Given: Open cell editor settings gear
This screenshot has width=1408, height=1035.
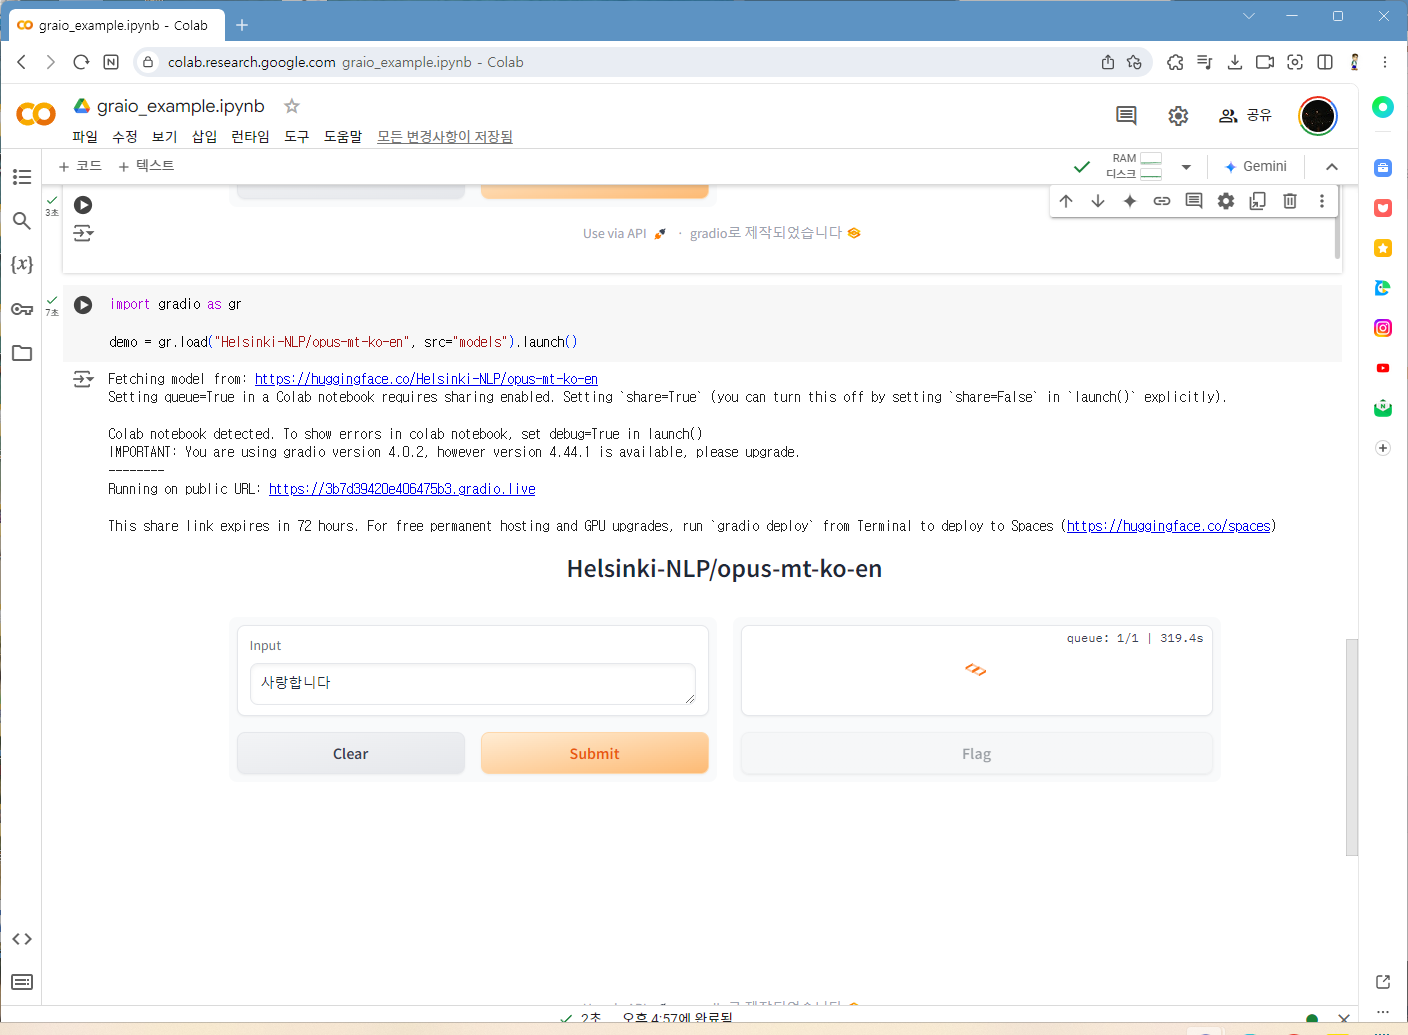Looking at the screenshot, I should pos(1226,201).
